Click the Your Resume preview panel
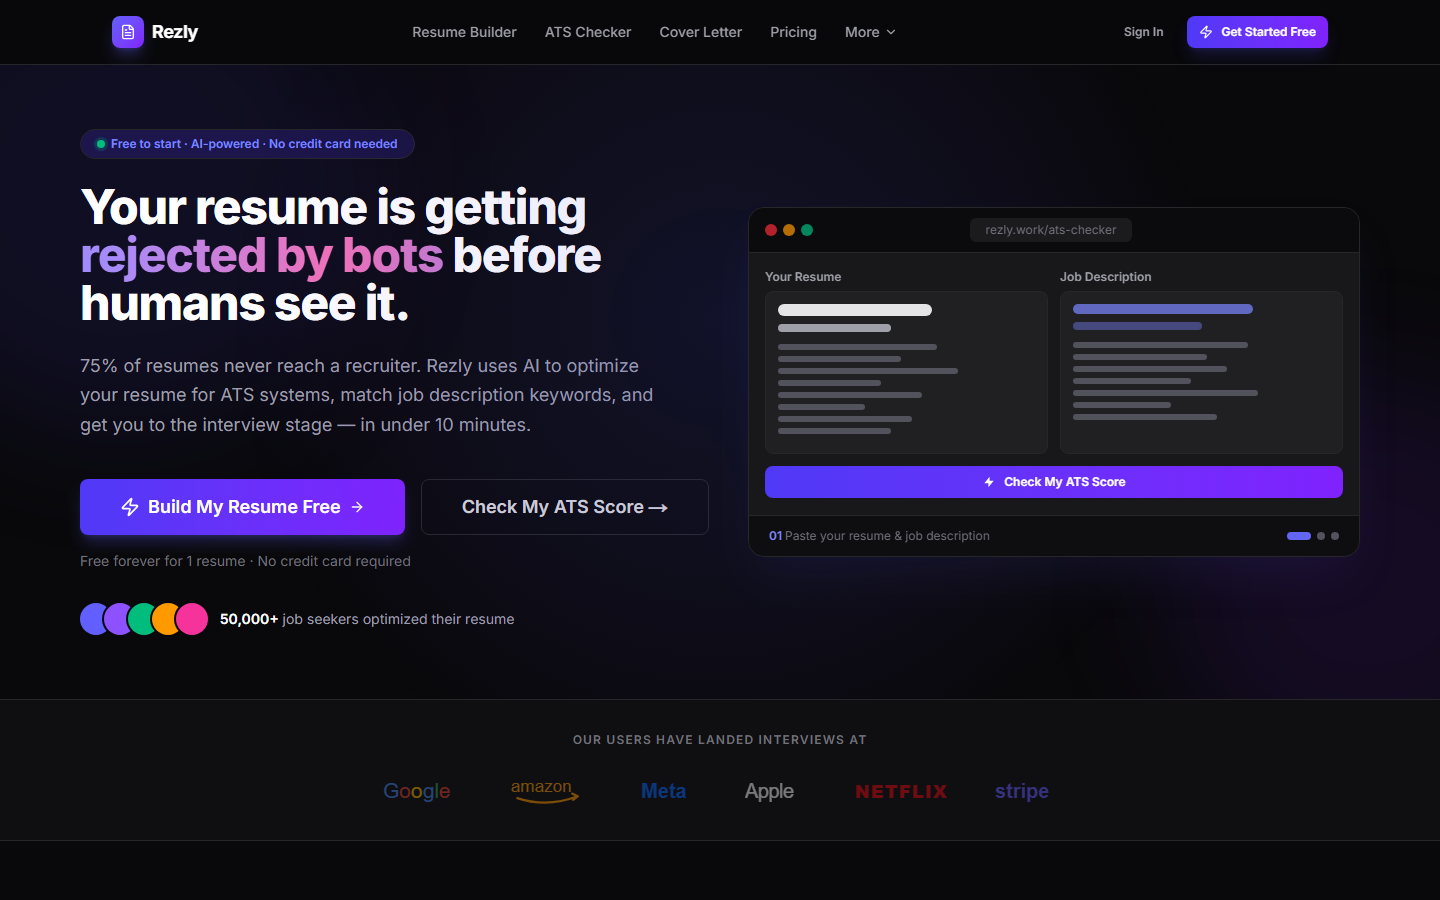 tap(906, 372)
